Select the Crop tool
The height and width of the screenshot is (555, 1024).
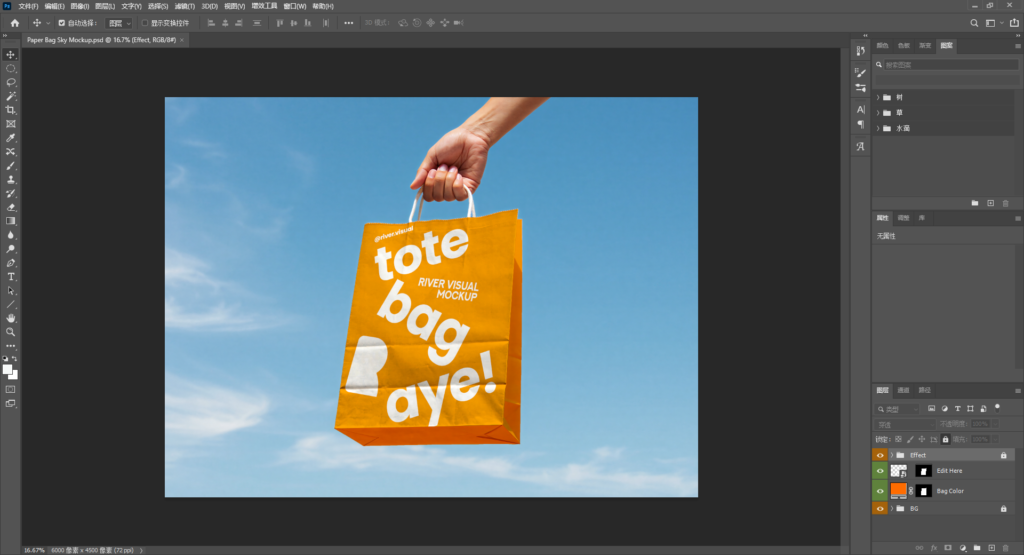[10, 110]
